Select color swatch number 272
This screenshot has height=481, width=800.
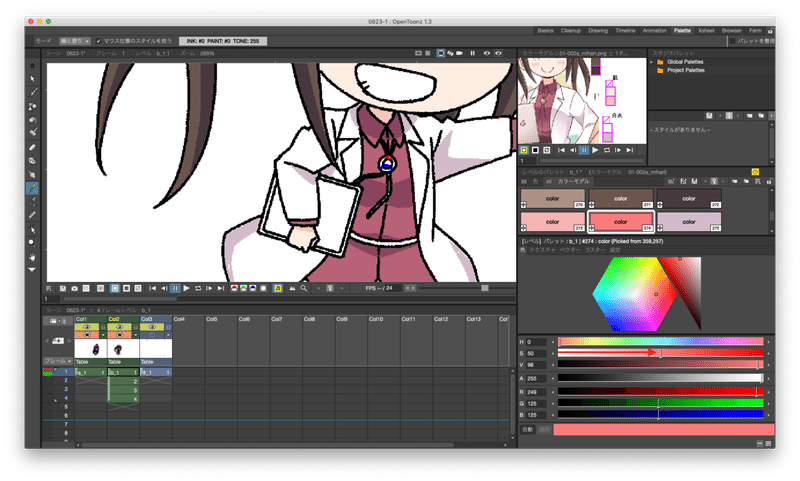(x=689, y=198)
